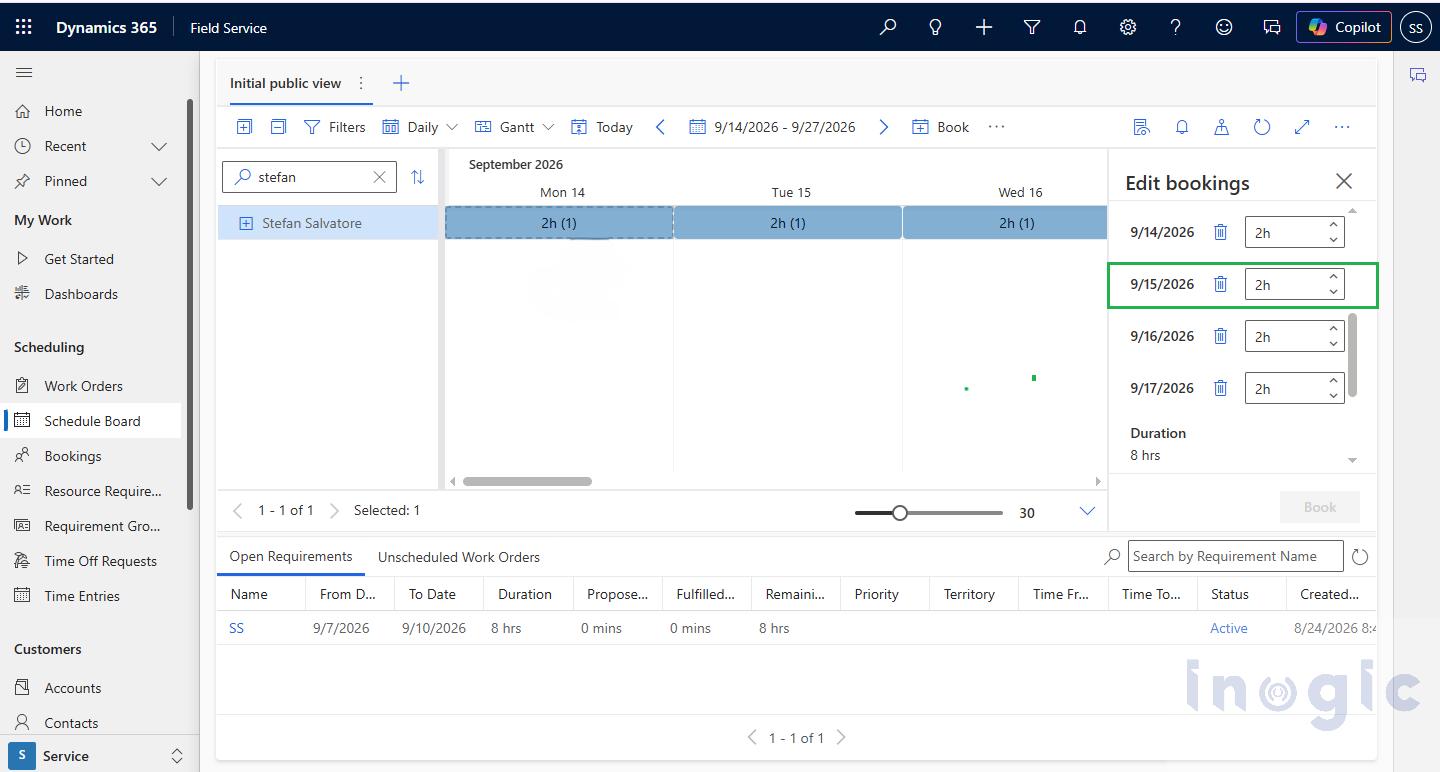Select the Tue 15 2h (1) booking
Viewport: 1440px width, 772px height.
pyautogui.click(x=788, y=223)
